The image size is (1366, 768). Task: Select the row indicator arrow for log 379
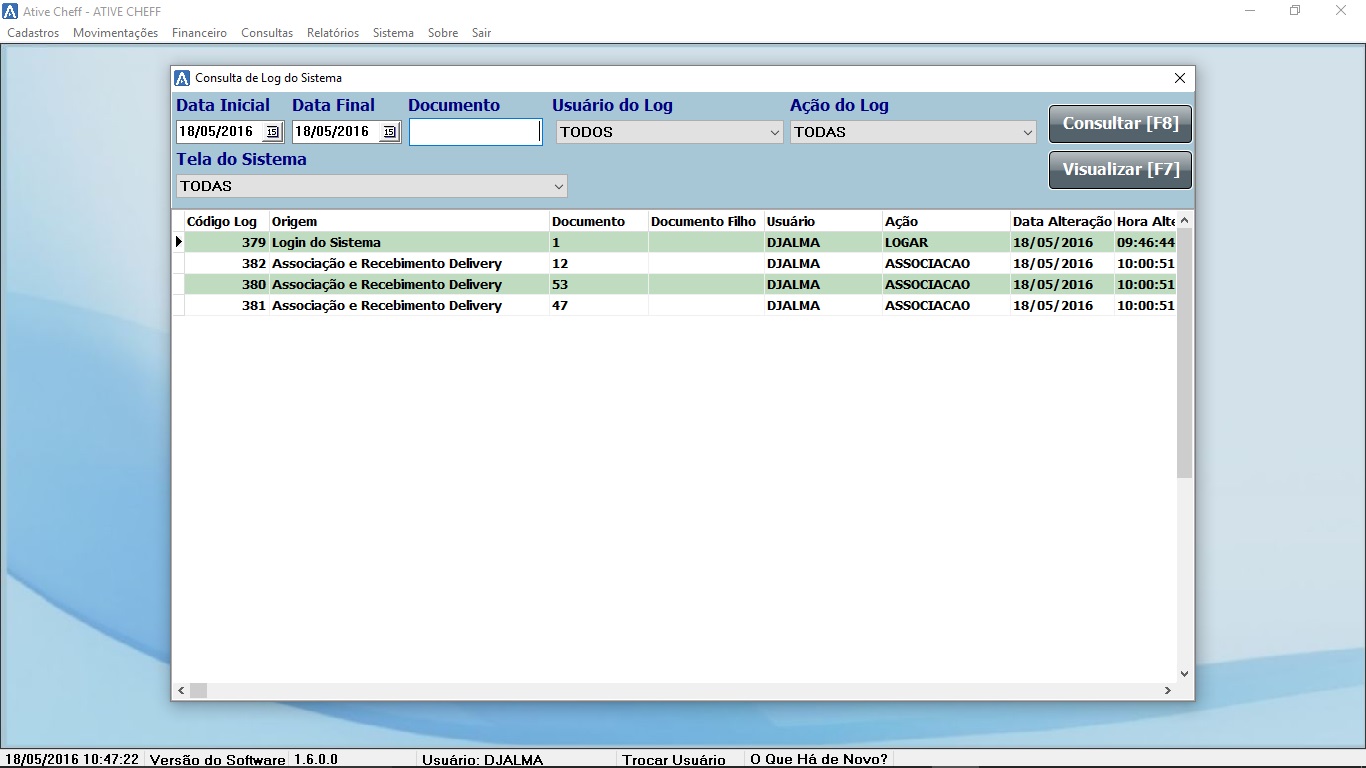pos(179,242)
